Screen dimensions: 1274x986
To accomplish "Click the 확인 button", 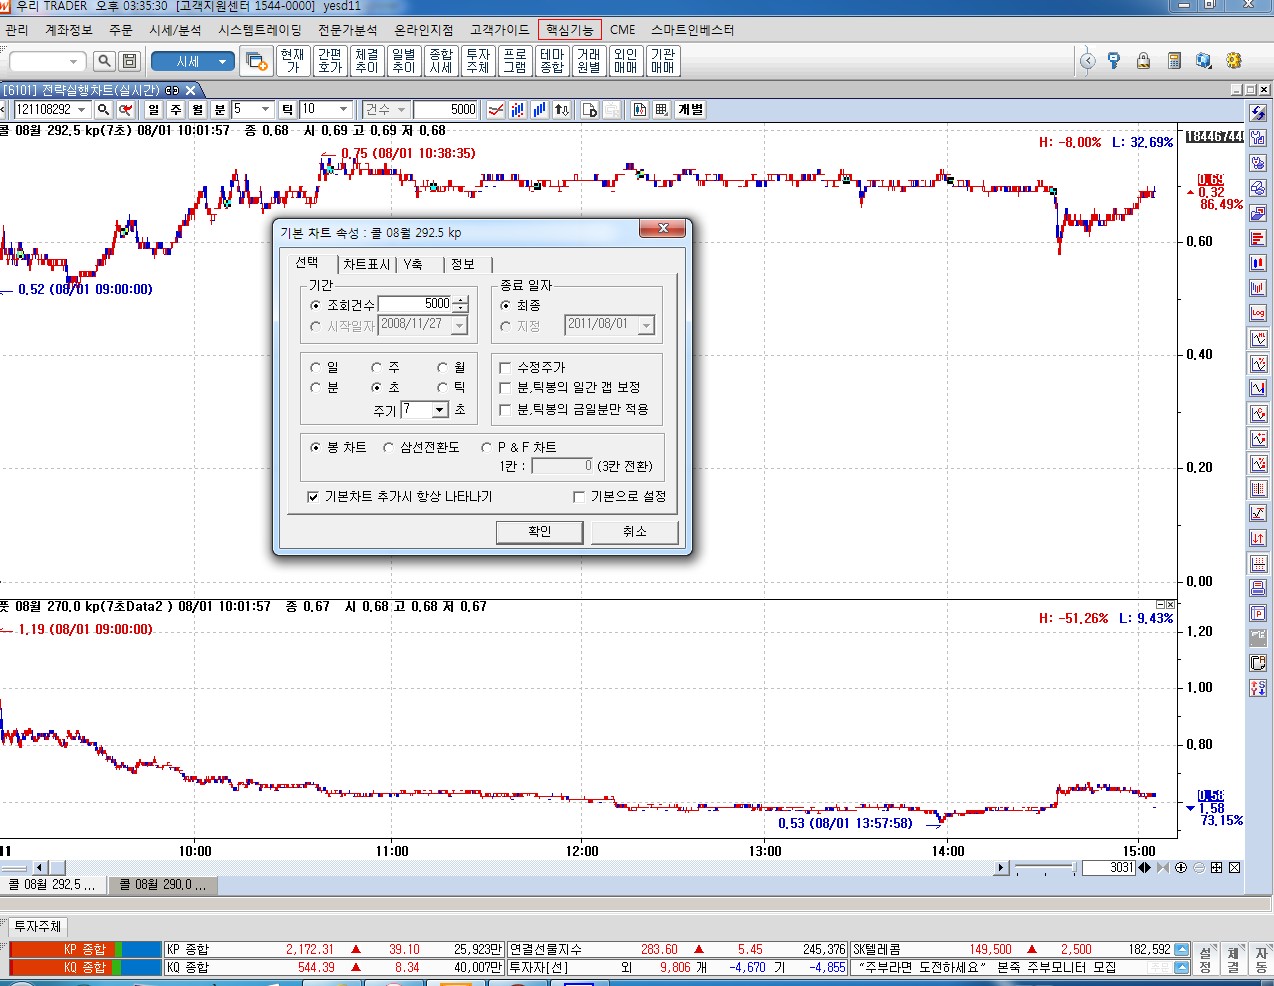I will [x=539, y=531].
